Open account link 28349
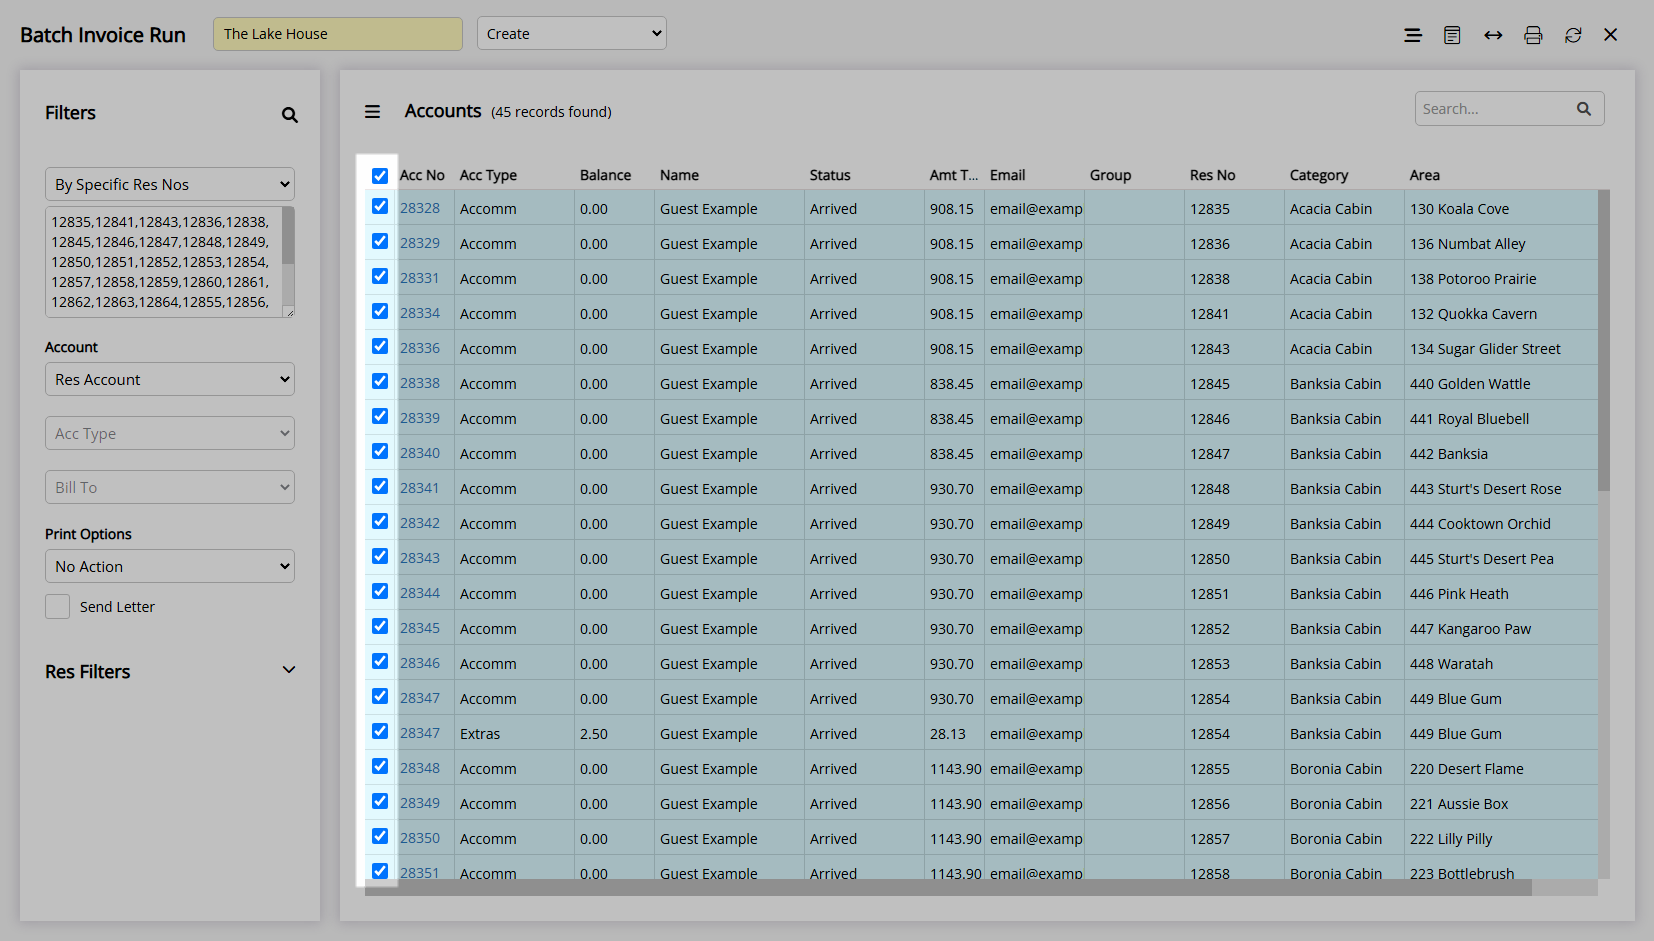This screenshot has height=941, width=1654. 420,803
